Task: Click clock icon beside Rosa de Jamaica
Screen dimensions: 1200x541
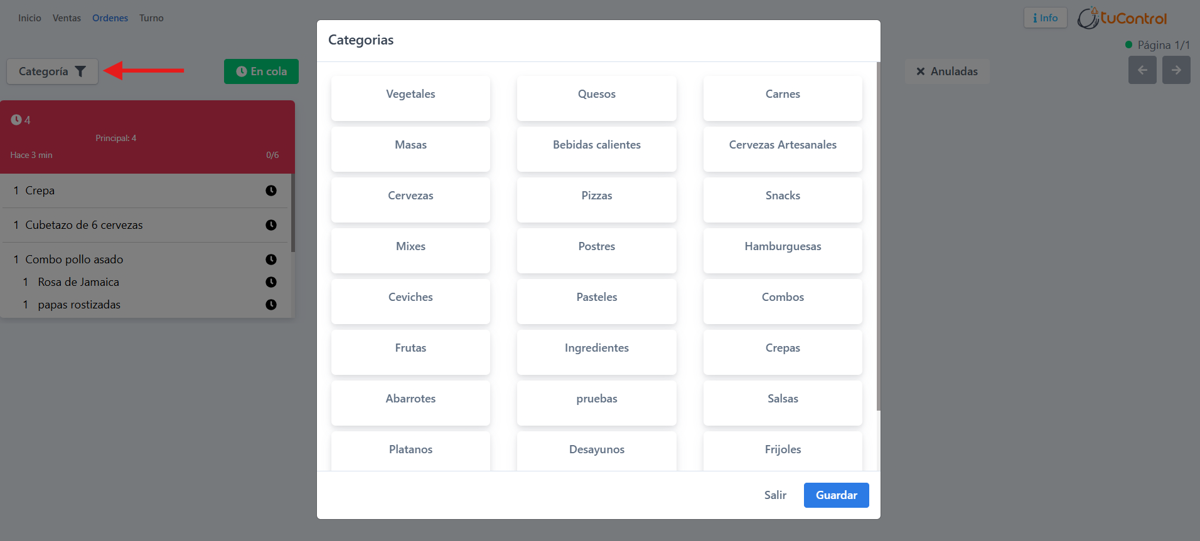Action: pos(271,282)
